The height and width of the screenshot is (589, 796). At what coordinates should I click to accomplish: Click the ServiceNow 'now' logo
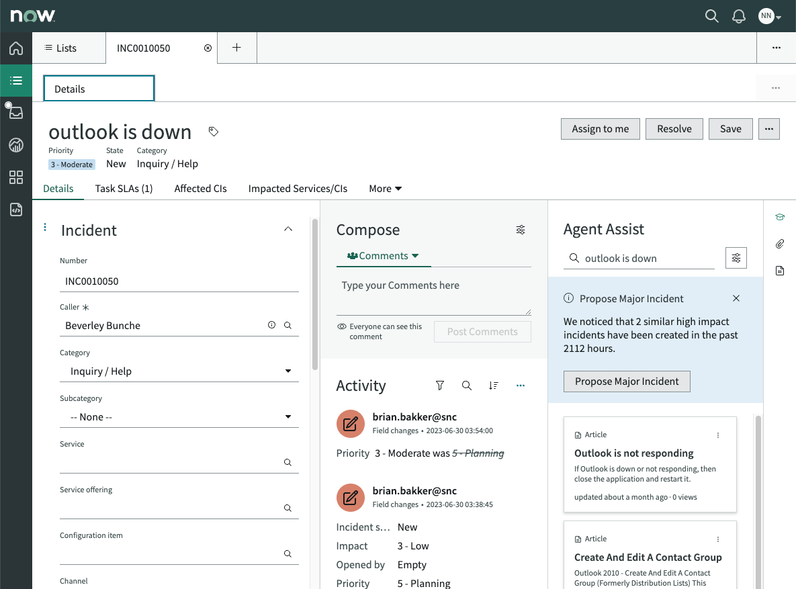32,16
